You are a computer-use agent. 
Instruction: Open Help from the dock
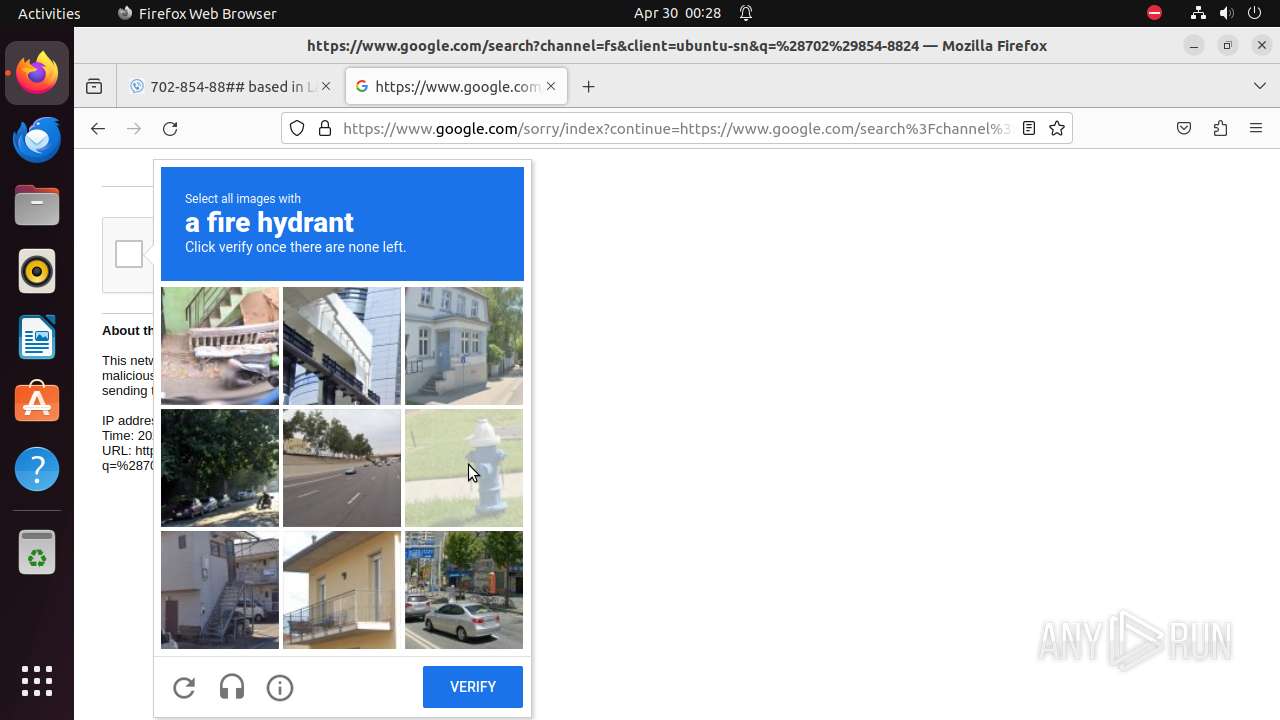click(x=37, y=469)
